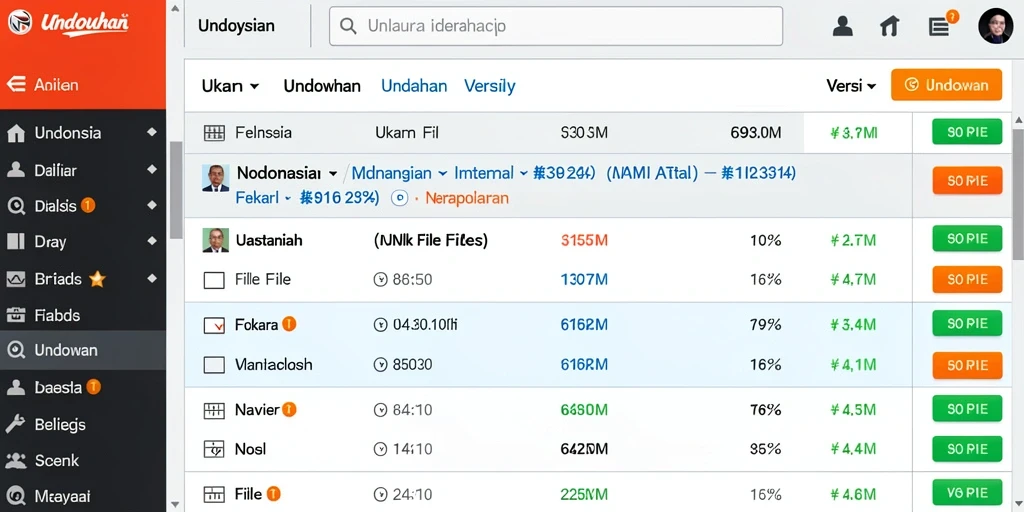Expand the Daliiar sidebar item arrow
The height and width of the screenshot is (512, 1024).
click(152, 169)
